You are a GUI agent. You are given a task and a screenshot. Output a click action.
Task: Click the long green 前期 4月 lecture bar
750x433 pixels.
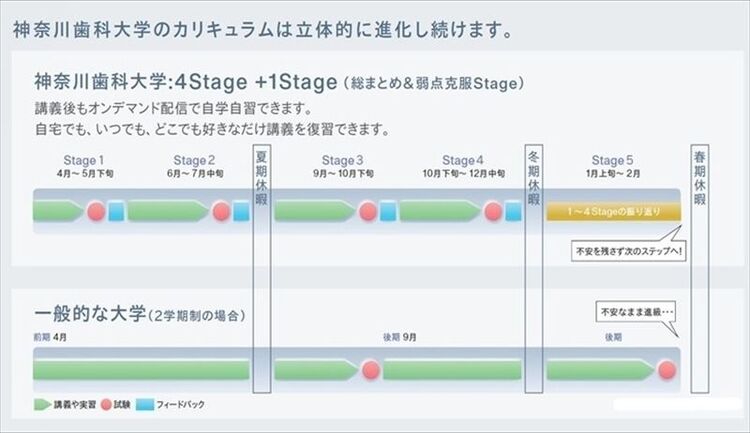coord(142,370)
